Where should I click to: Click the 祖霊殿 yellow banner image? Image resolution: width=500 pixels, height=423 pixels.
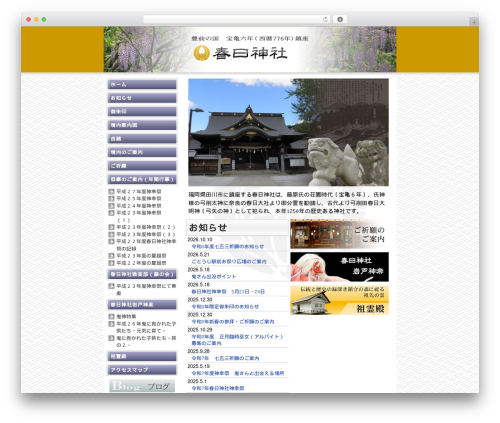(339, 300)
